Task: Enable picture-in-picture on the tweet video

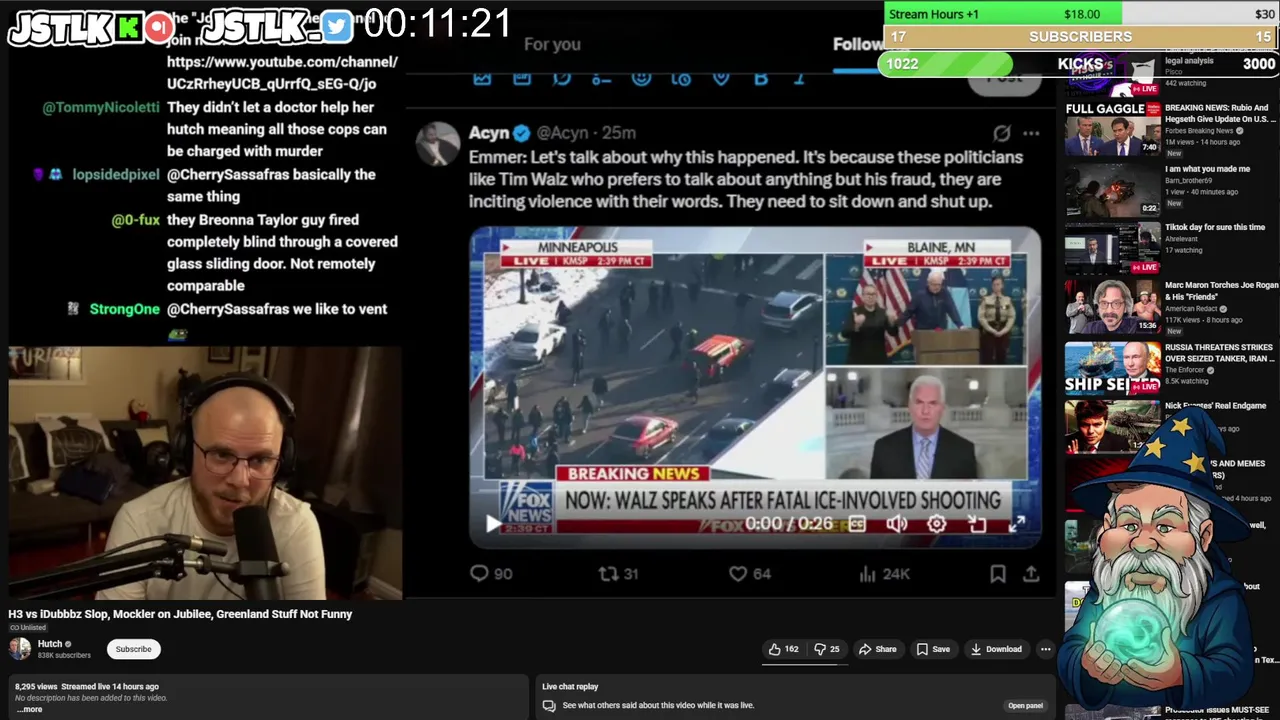Action: click(977, 523)
